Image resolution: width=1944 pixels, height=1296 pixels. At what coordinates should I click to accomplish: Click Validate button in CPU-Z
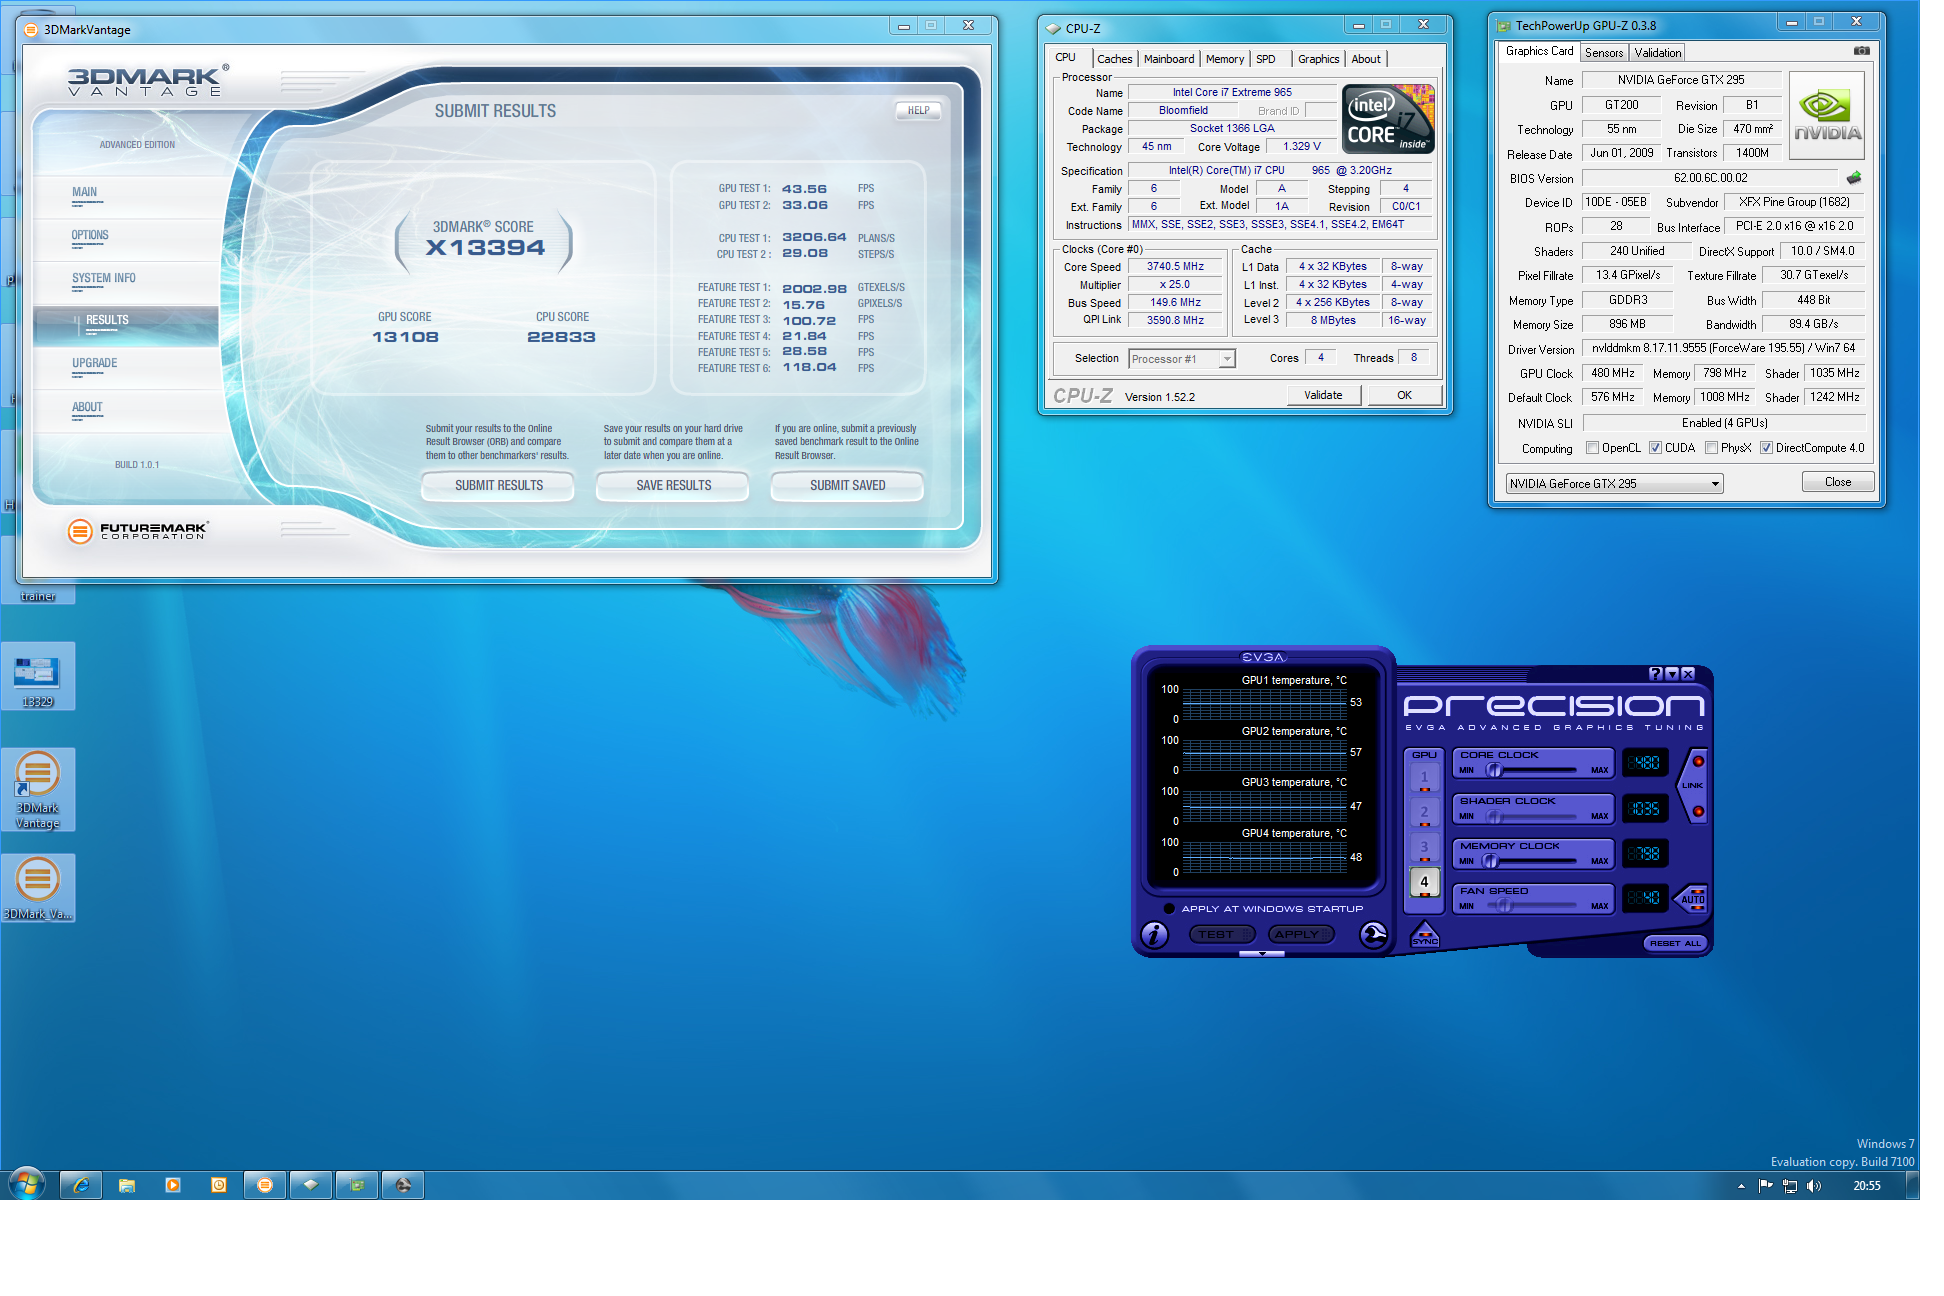1323,395
